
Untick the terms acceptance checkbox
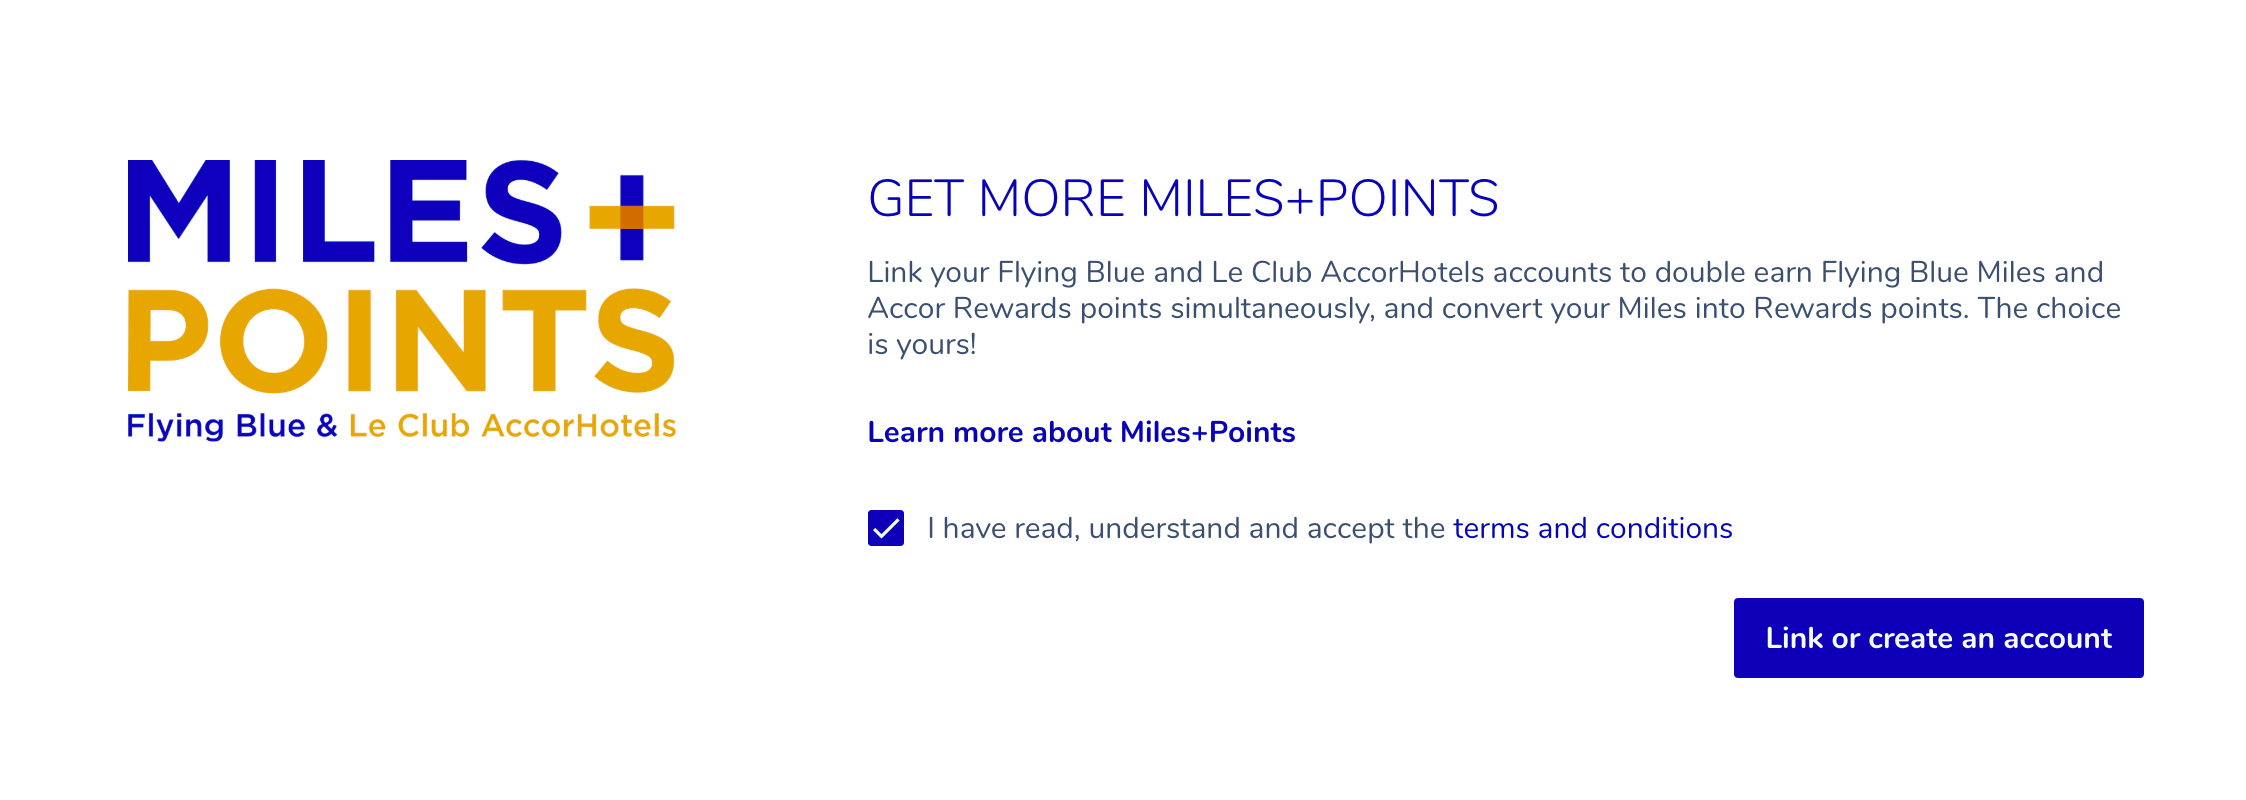click(886, 528)
